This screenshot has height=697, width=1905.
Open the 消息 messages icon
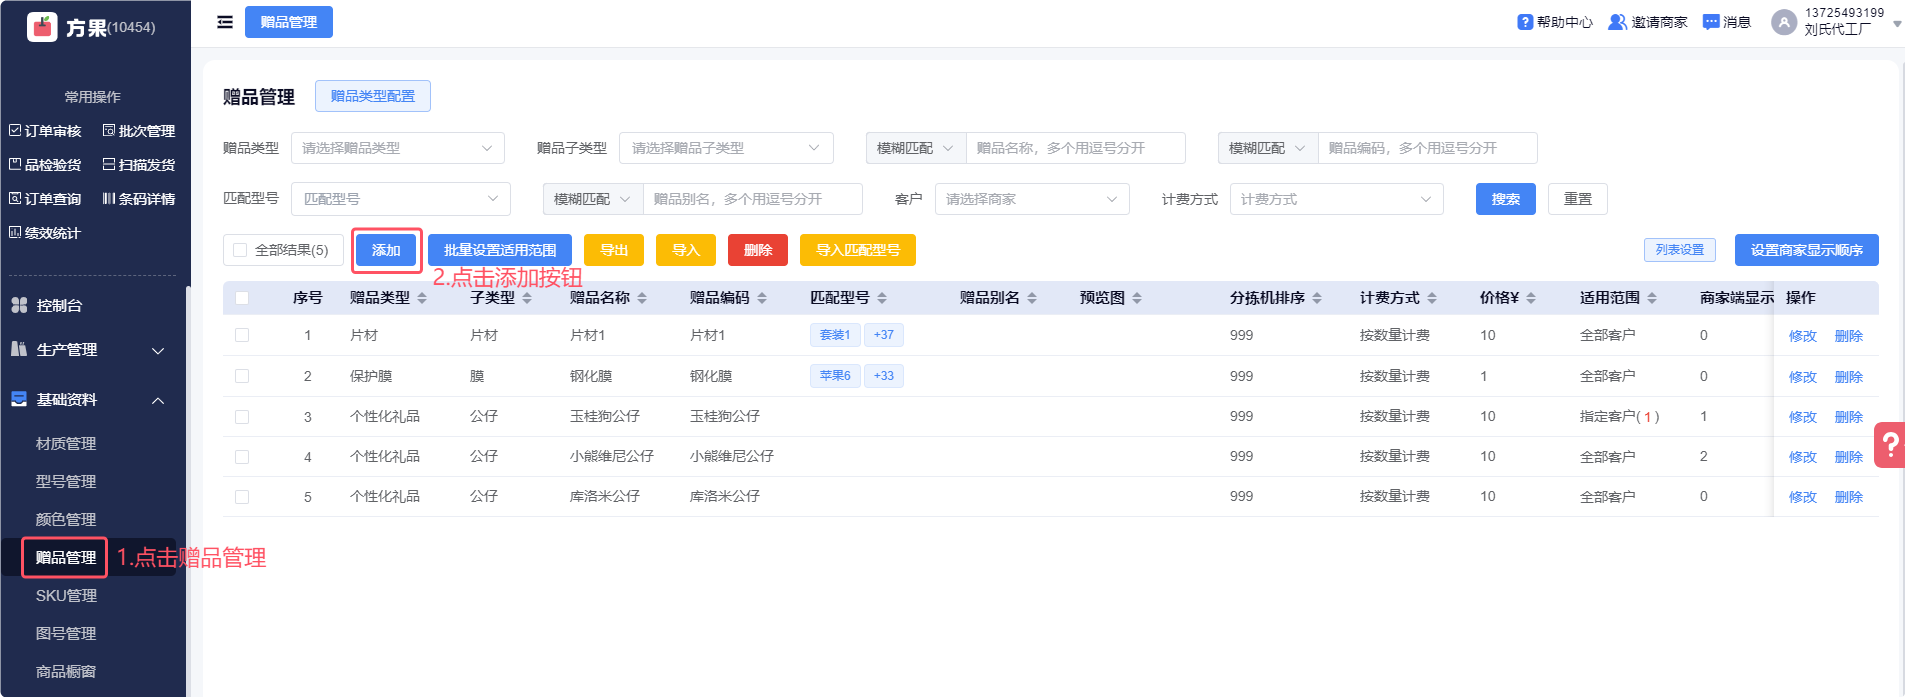point(1711,22)
